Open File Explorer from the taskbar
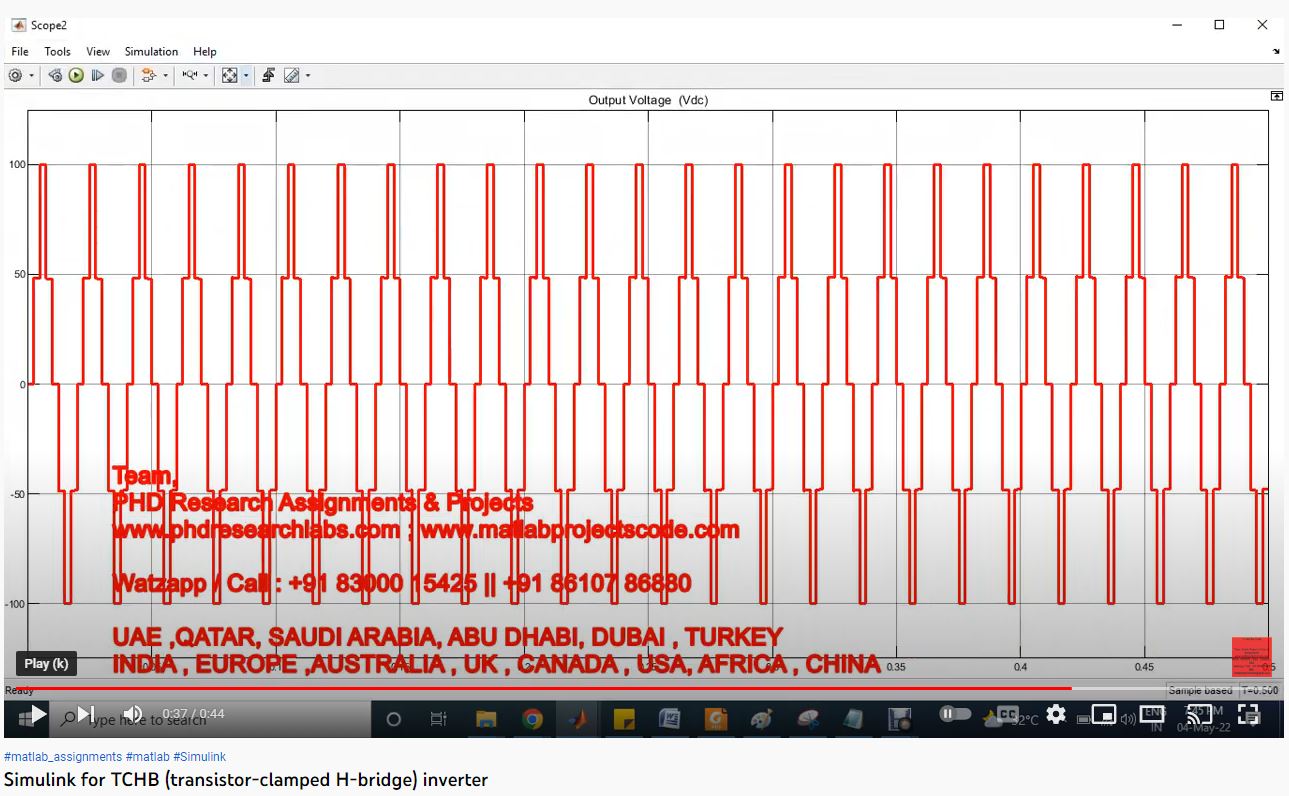The image size is (1289, 796). (x=486, y=718)
